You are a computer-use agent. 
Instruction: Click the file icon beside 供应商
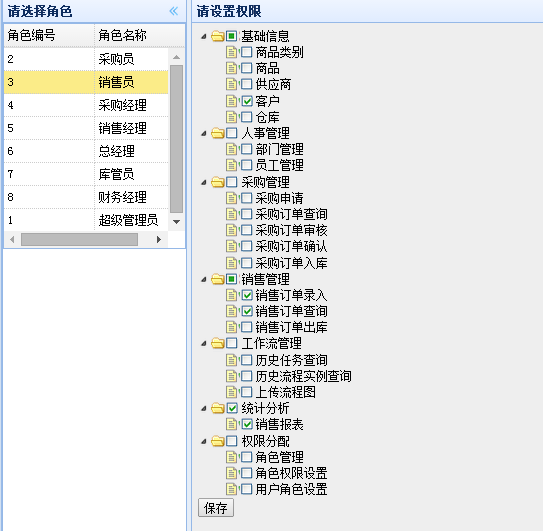(x=231, y=84)
